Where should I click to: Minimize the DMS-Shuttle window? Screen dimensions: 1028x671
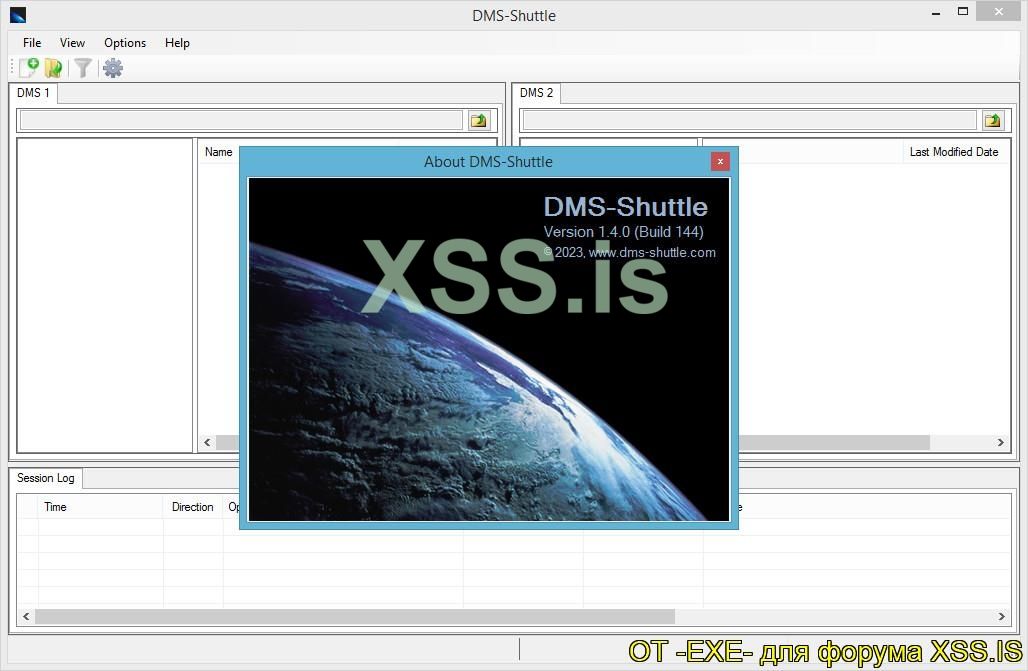[936, 12]
